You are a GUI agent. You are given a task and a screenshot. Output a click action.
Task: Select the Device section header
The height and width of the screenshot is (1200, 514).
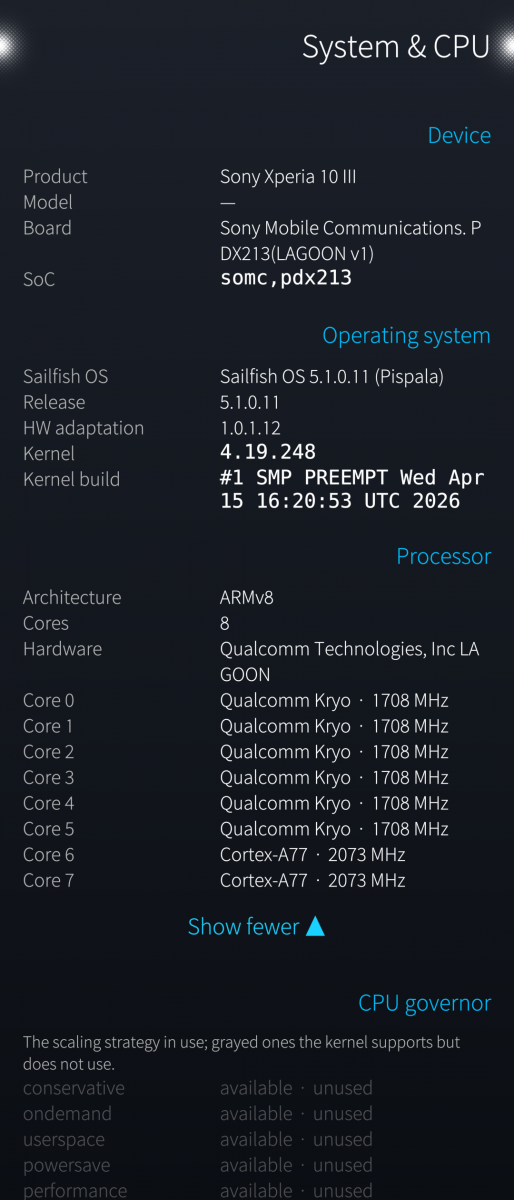coord(459,135)
